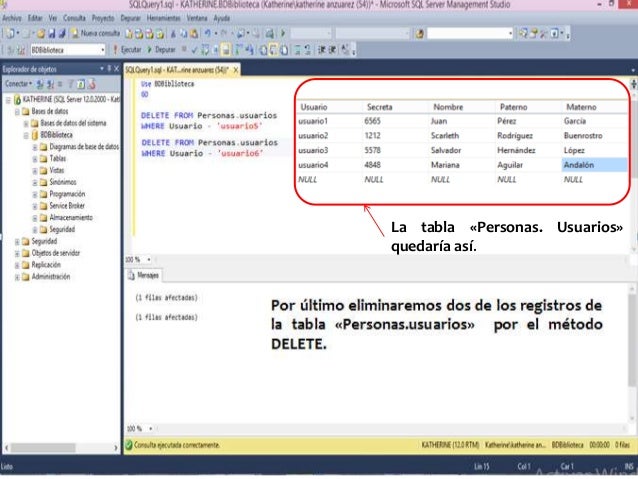Viewport: 638px width, 479px height.
Task: Click the '0 filas' status bar entry
Action: click(622, 445)
